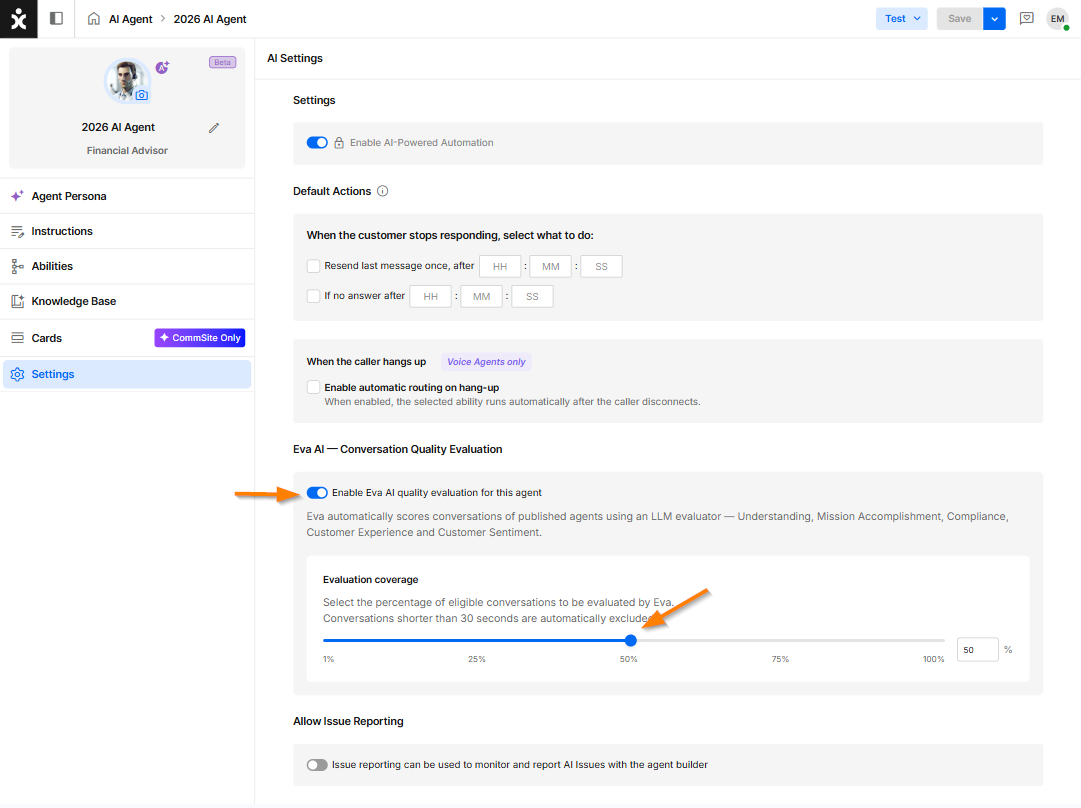The image size is (1081, 808).
Task: Click 2026 AI Agent breadcrumb
Action: pyautogui.click(x=210, y=19)
